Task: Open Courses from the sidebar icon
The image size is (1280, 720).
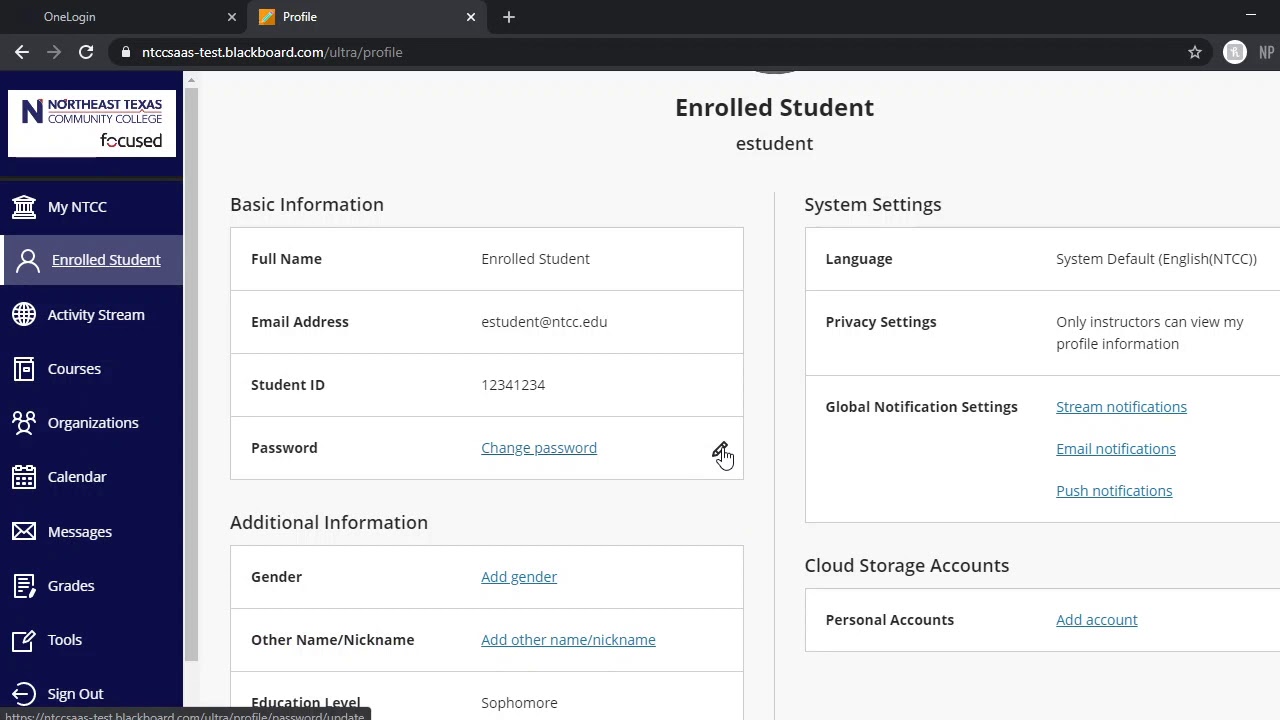Action: pyautogui.click(x=24, y=369)
